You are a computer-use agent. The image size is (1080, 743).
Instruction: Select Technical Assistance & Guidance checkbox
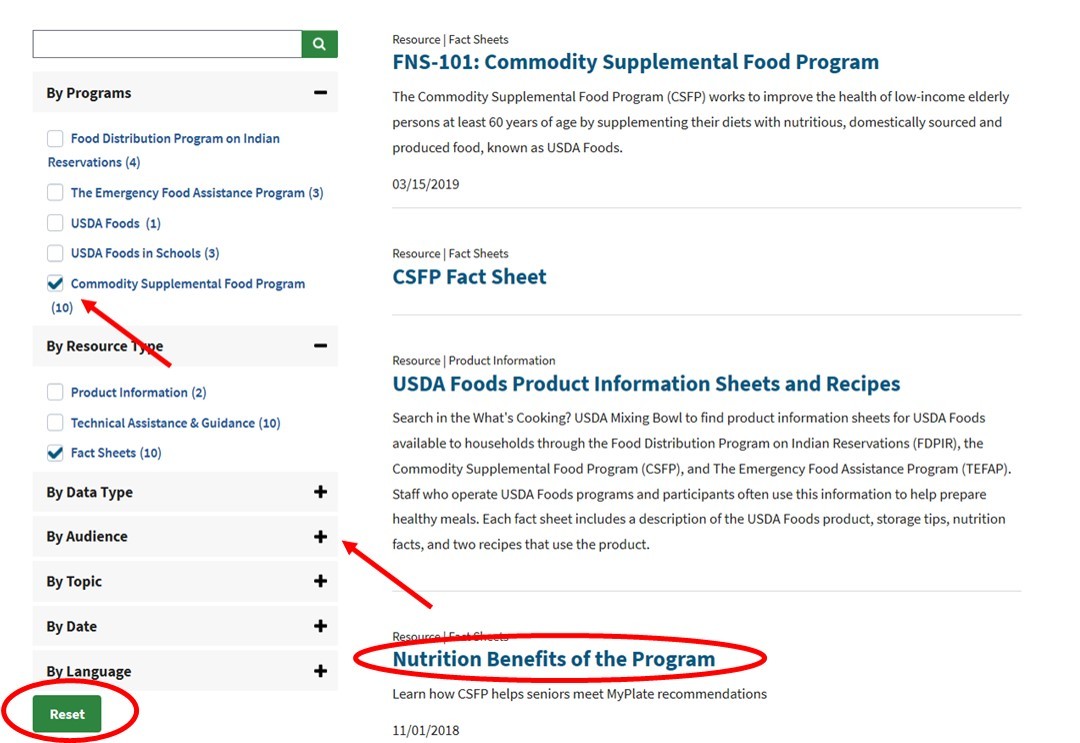point(55,423)
